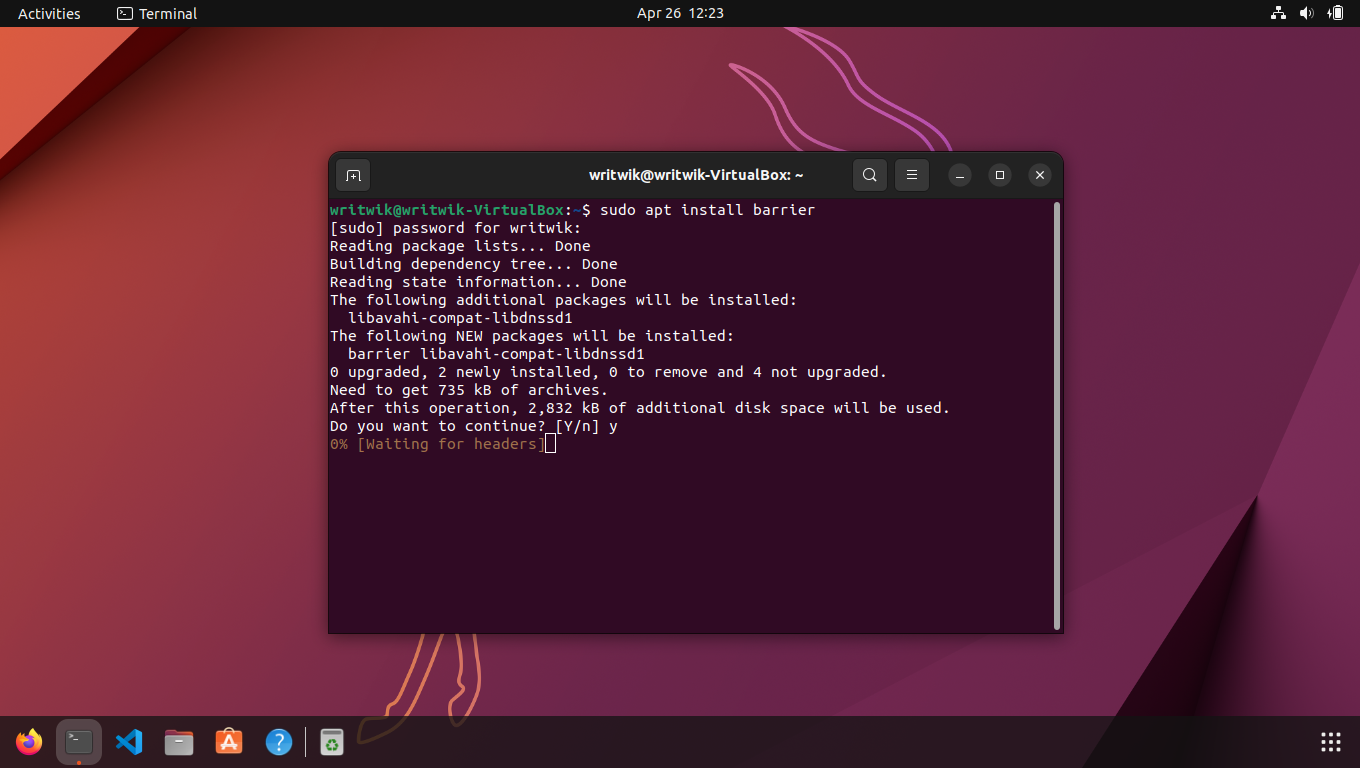Open Visual Studio Code from the dock
This screenshot has height=768, width=1360.
click(129, 742)
